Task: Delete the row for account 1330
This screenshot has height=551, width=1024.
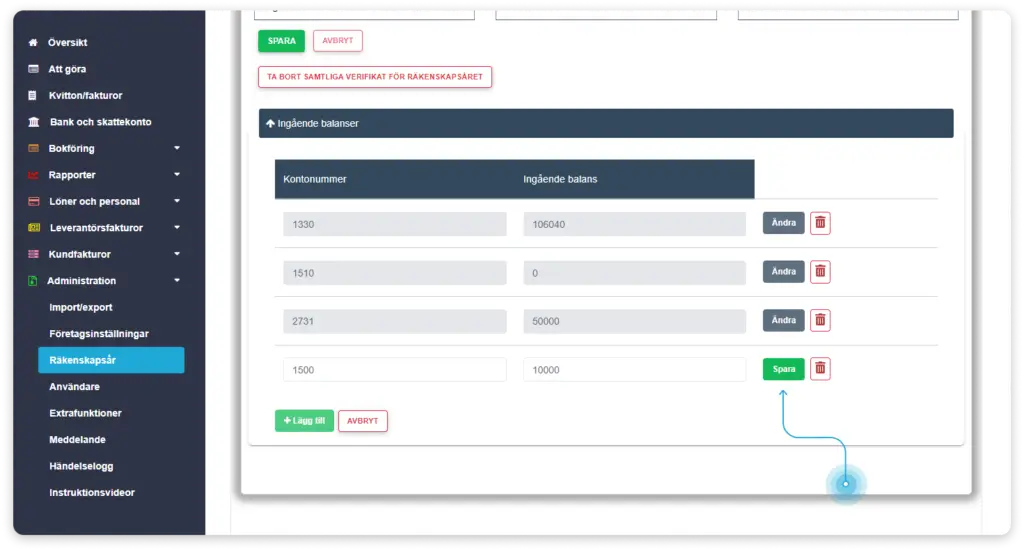Action: (820, 223)
